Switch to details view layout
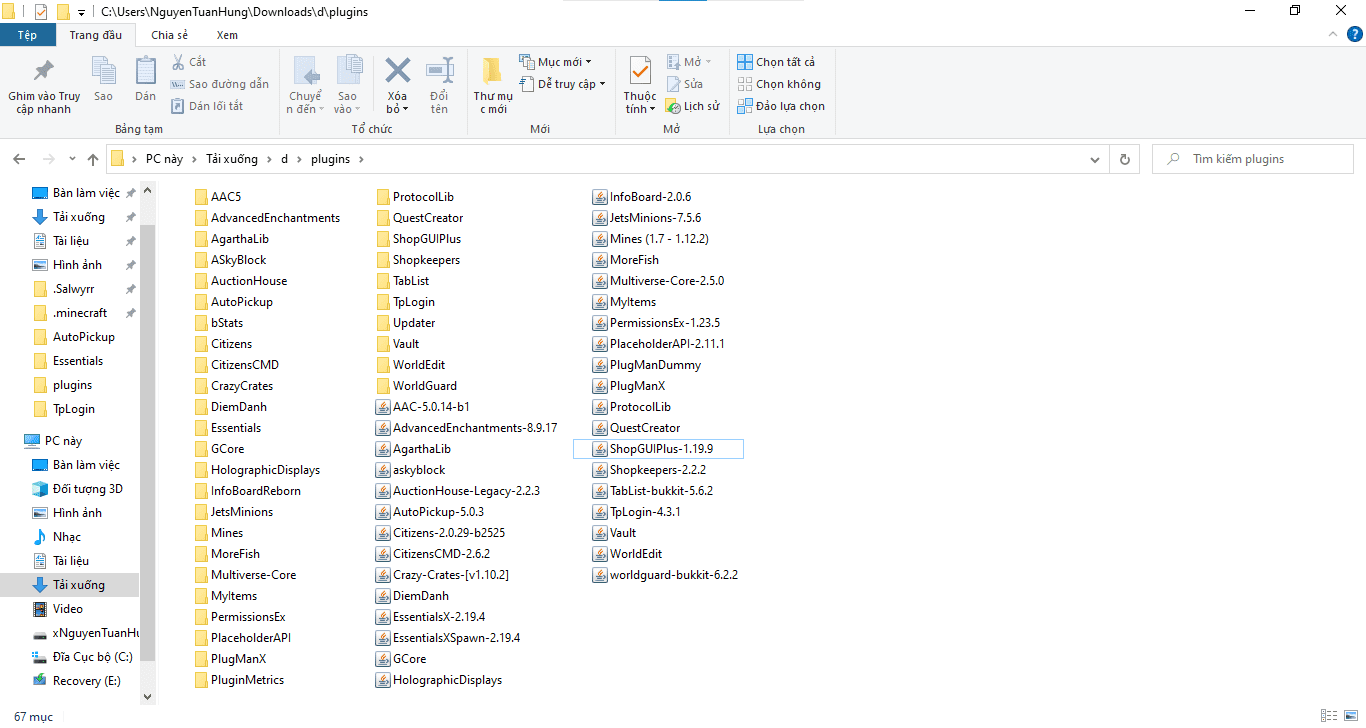Screen dimensions: 1366x728 tap(1327, 716)
